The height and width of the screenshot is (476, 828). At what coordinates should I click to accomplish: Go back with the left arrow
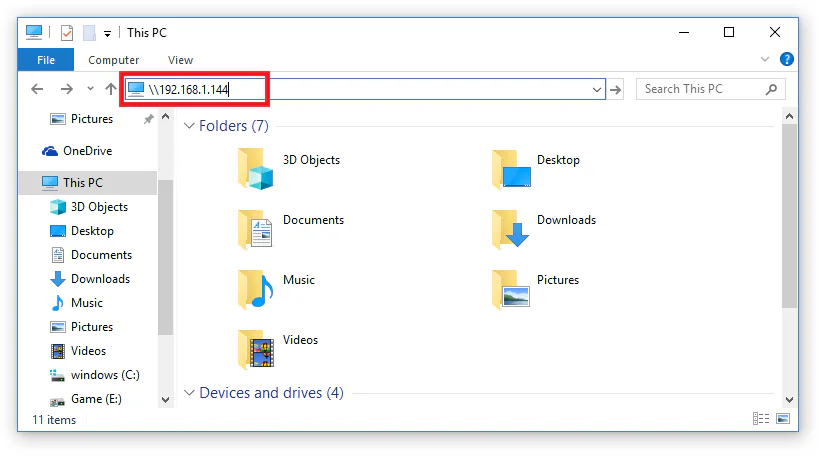click(37, 89)
